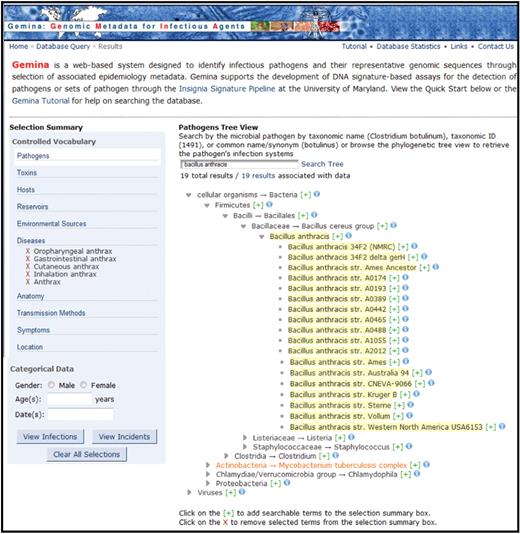
Task: Open the Database Statistics link
Action: click(x=408, y=46)
